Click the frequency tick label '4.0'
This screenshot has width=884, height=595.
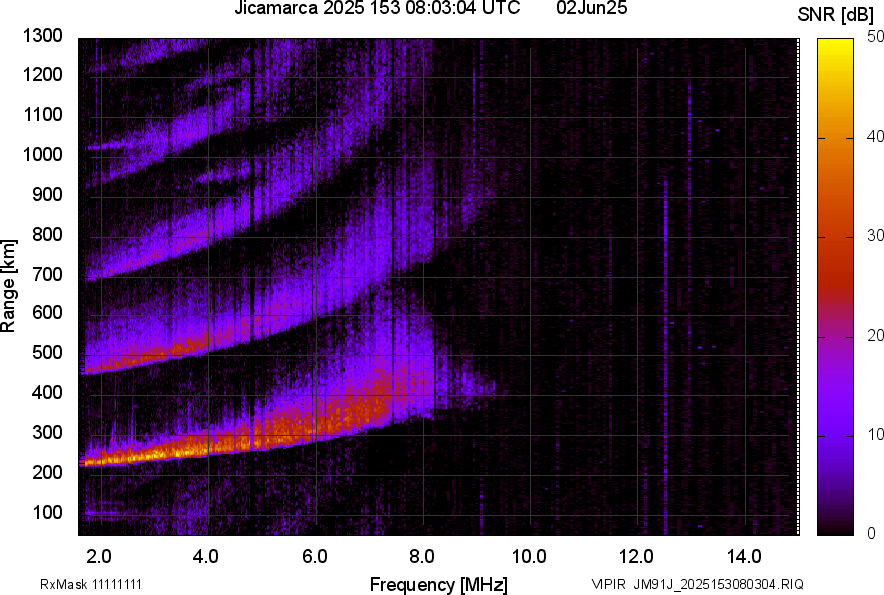tap(205, 557)
